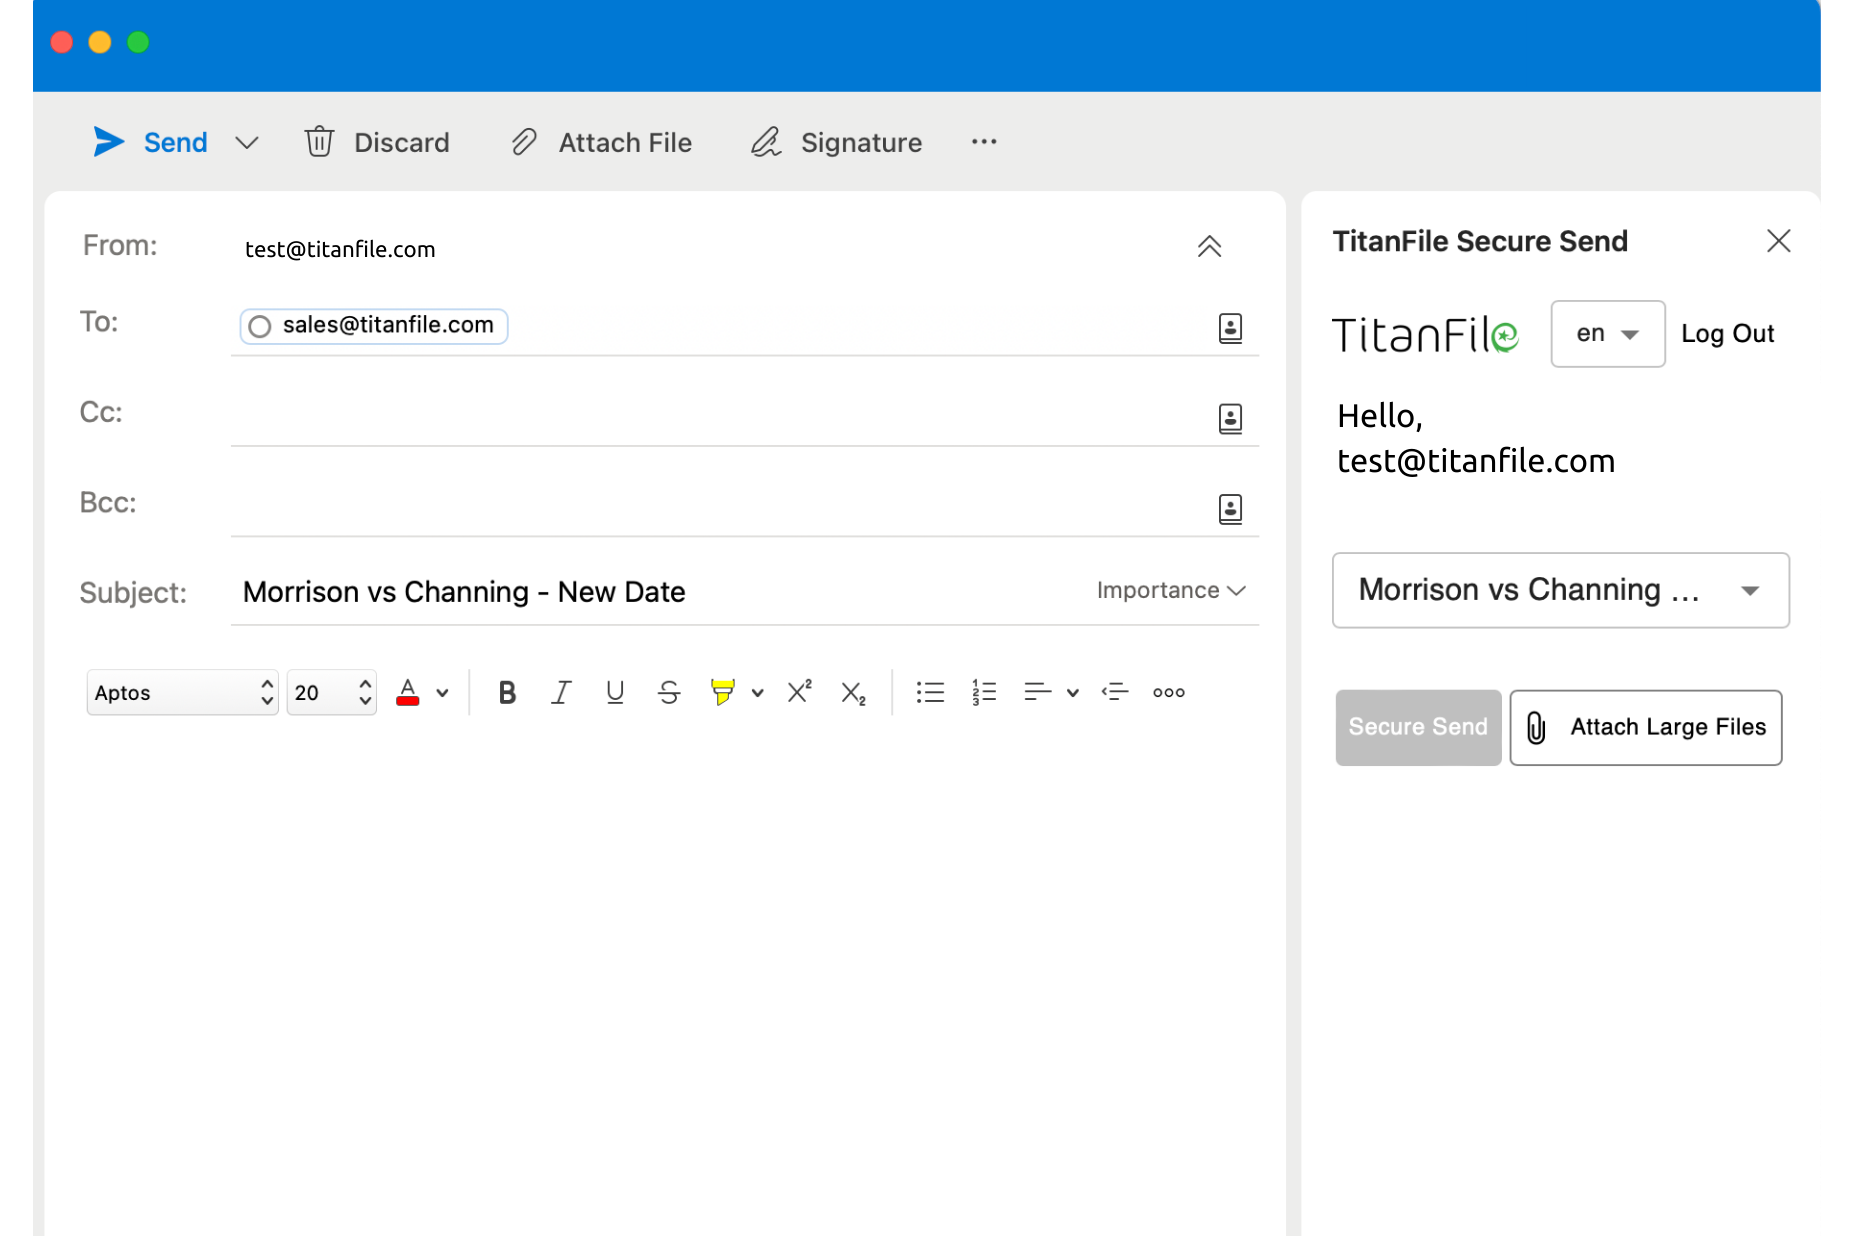
Task: Decrease the paragraph indent
Action: pos(1114,692)
